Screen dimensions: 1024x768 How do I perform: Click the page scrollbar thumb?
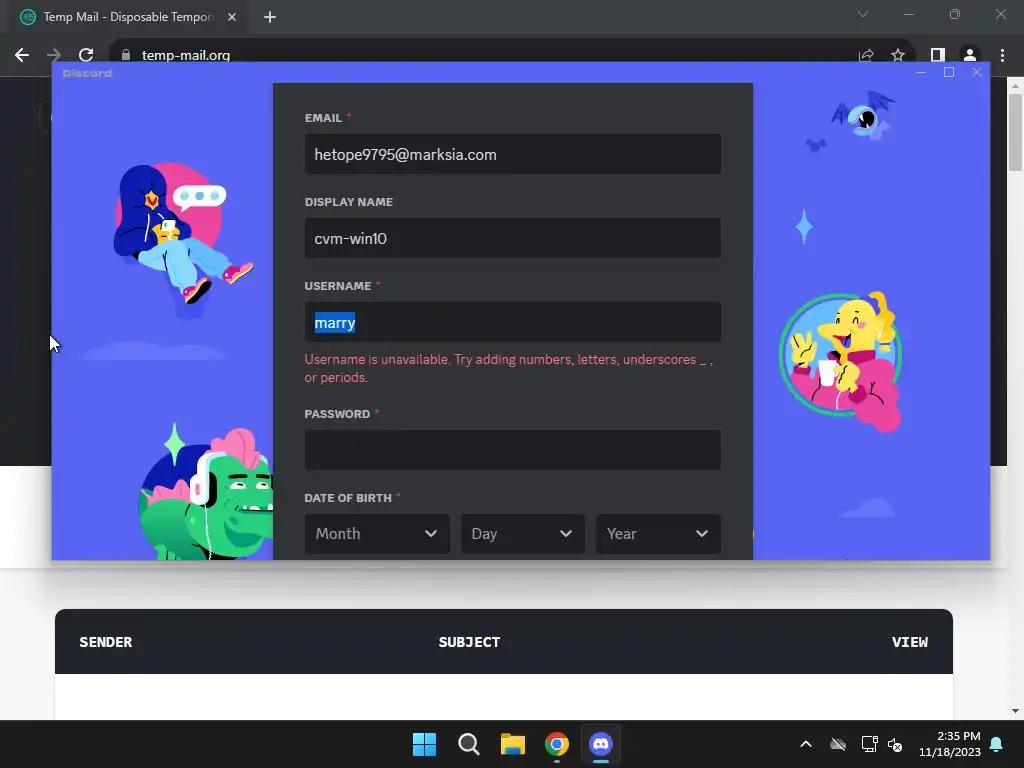pyautogui.click(x=1015, y=133)
